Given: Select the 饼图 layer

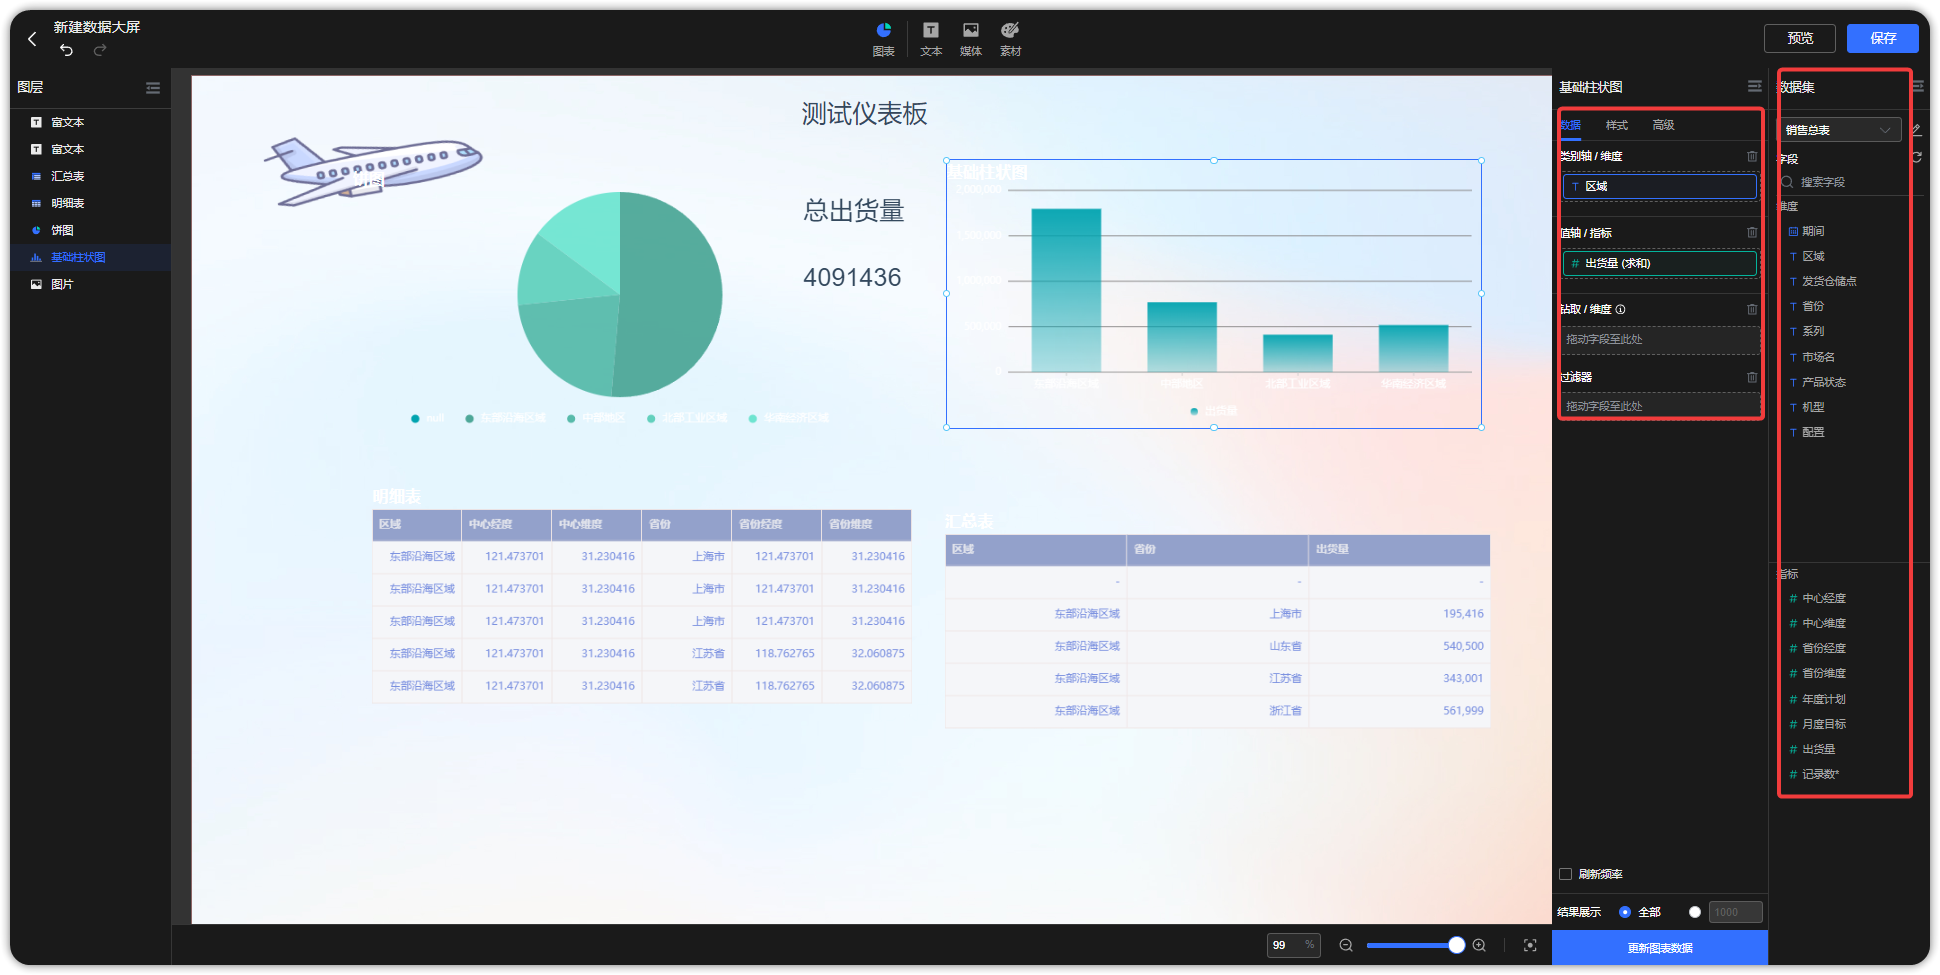Looking at the screenshot, I should [x=91, y=230].
